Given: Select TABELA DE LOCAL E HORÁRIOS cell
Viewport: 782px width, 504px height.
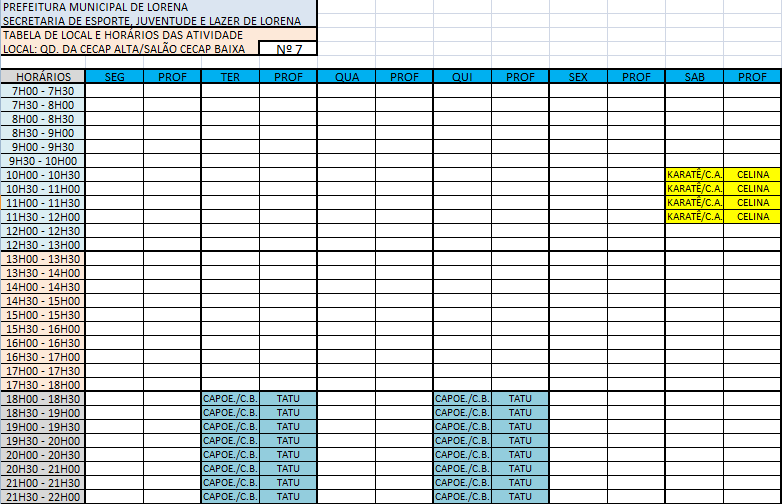Looking at the screenshot, I should pos(159,35).
